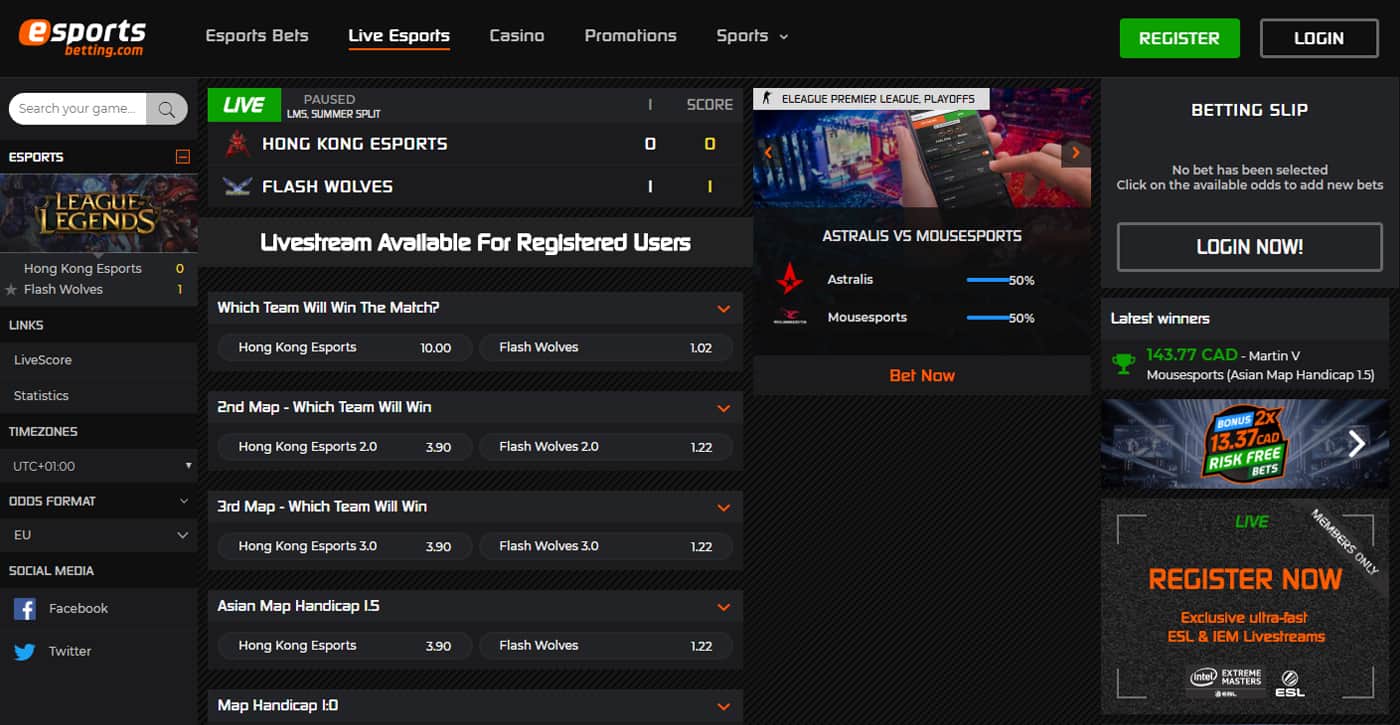Click the 143.77 CAD winner amount
1400x725 pixels.
coord(1192,355)
